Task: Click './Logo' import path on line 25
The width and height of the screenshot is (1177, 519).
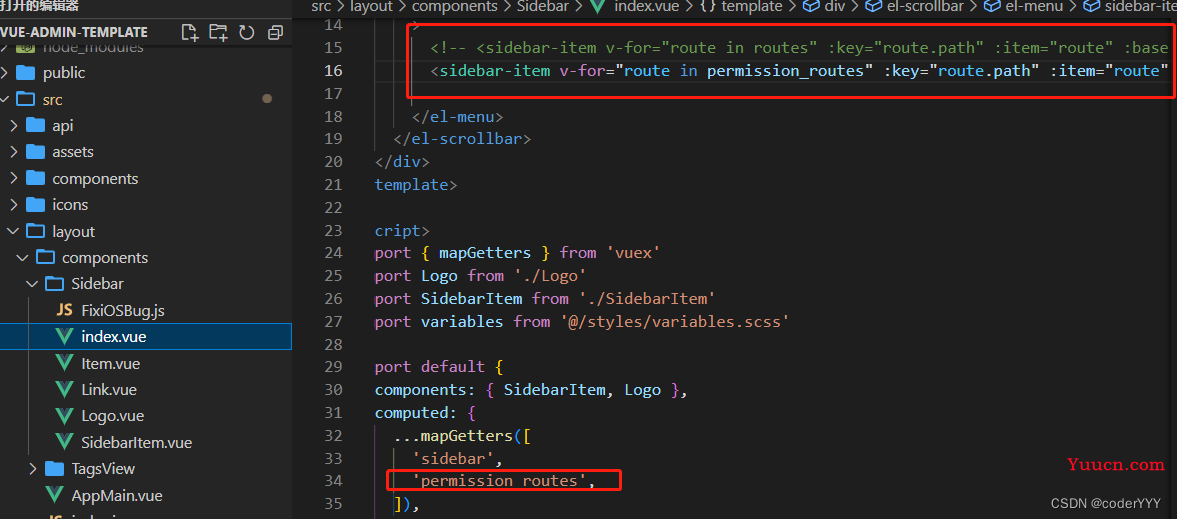Action: pos(549,276)
